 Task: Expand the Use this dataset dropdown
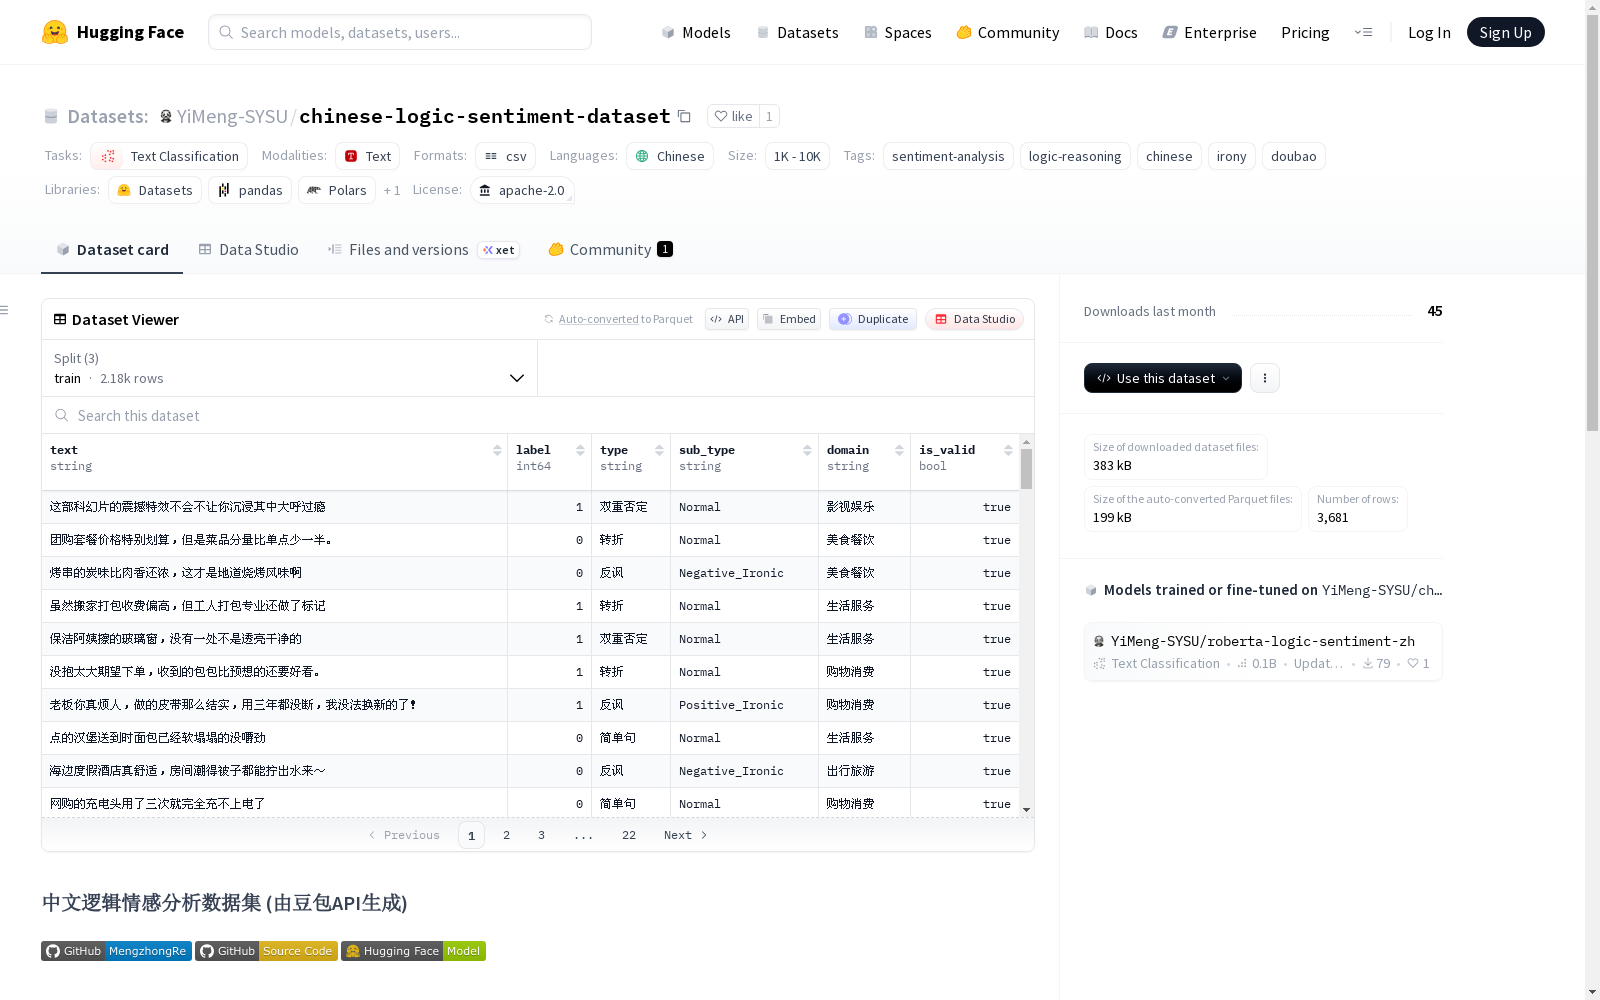coord(1163,378)
